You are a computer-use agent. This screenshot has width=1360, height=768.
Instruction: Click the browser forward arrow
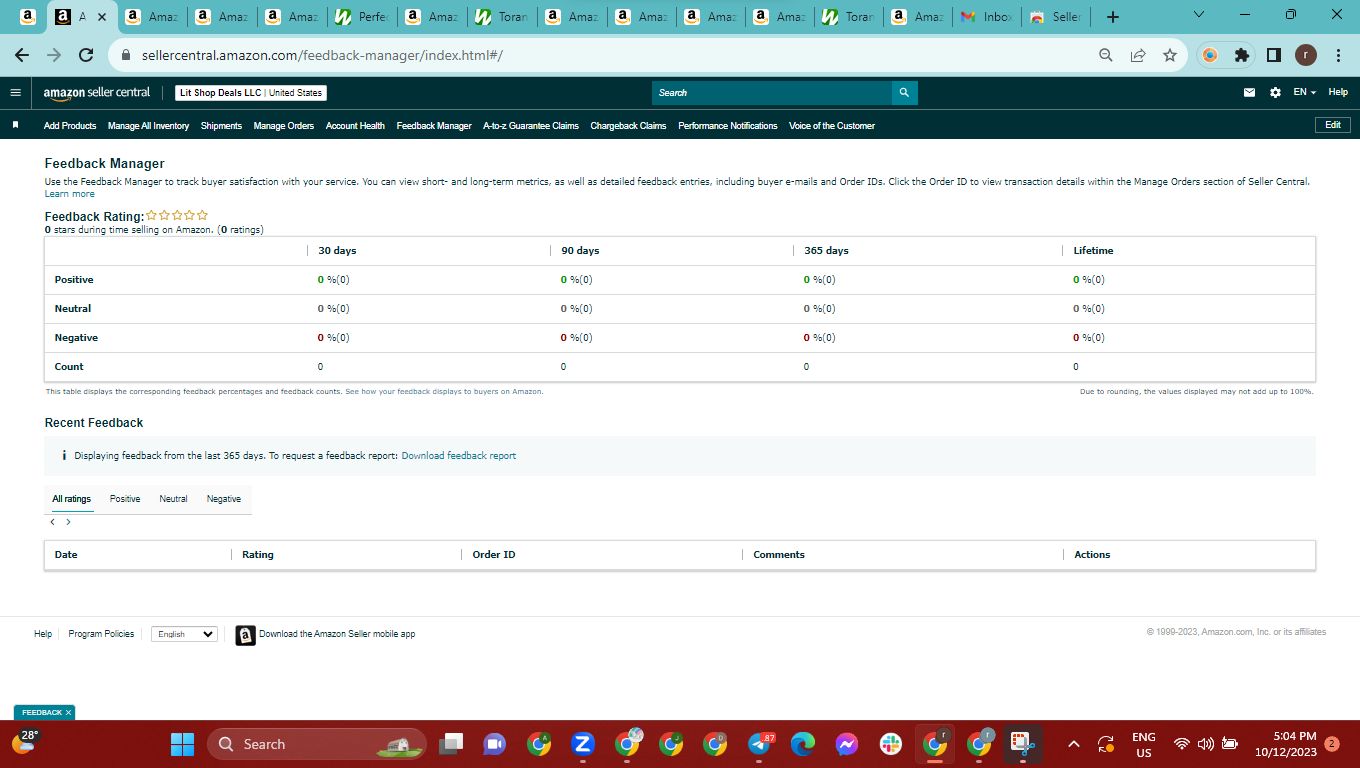point(54,55)
